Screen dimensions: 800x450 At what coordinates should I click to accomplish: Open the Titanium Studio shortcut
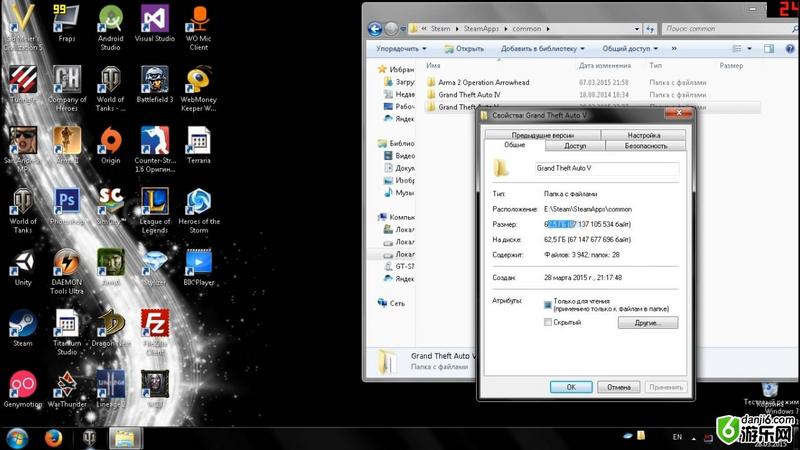click(67, 333)
